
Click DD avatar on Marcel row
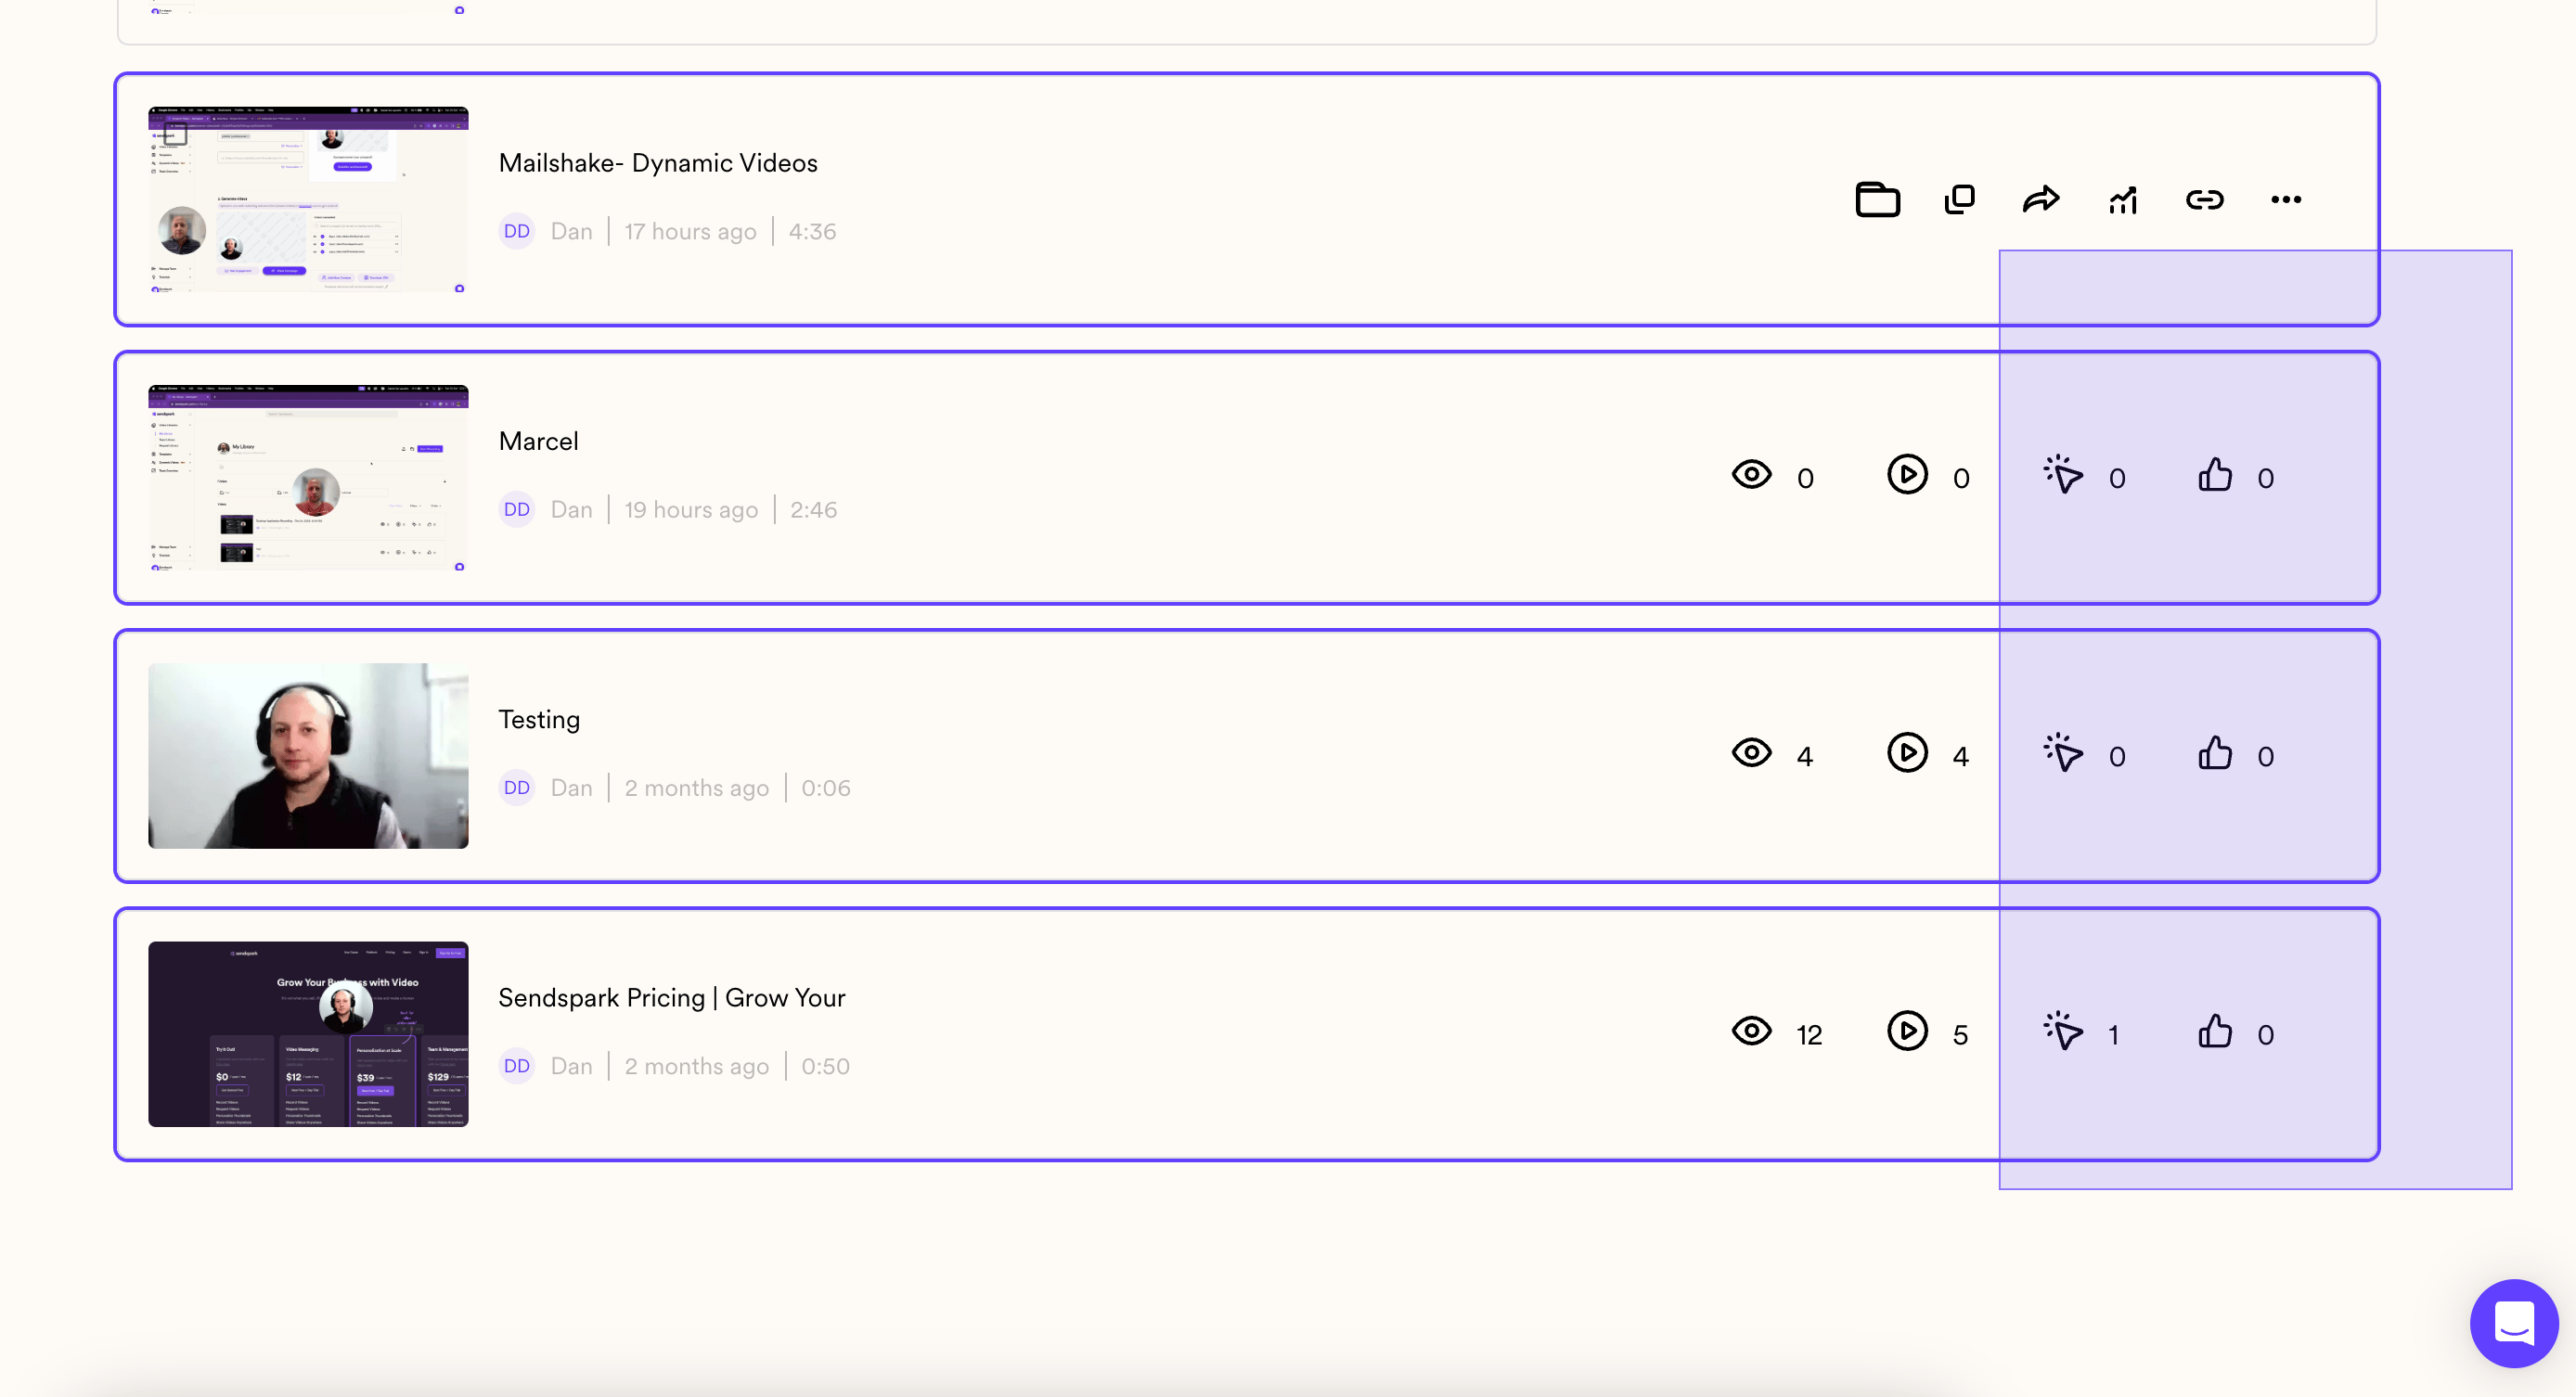(x=517, y=509)
